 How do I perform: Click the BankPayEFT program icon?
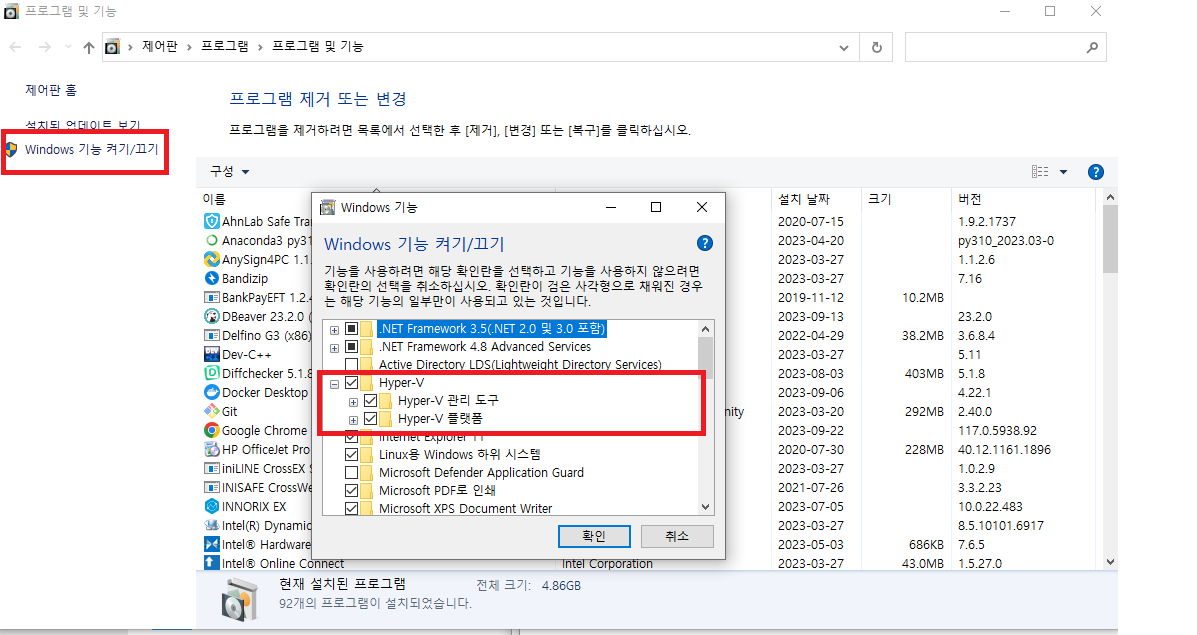tap(211, 298)
